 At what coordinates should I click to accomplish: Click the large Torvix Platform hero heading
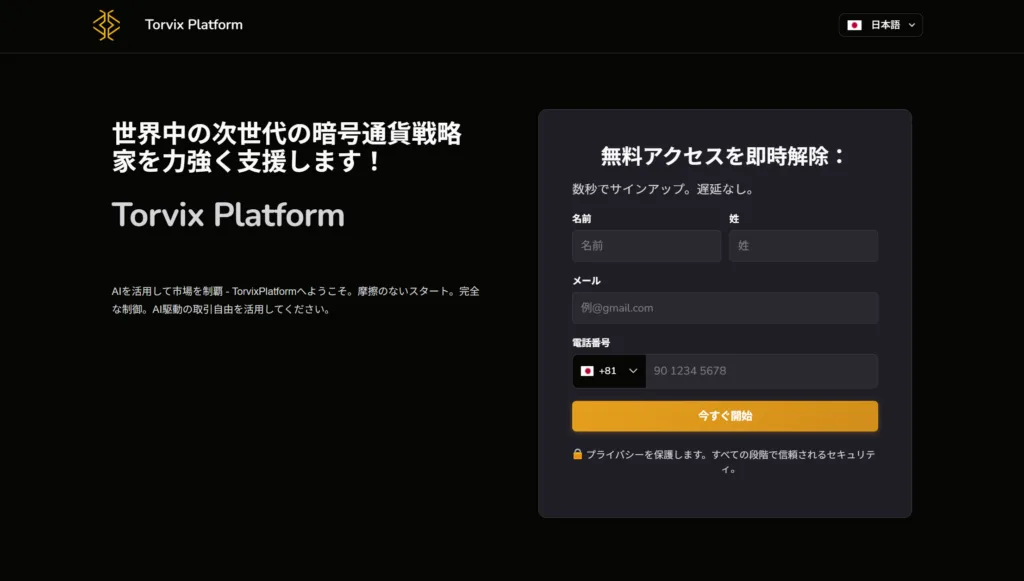click(228, 215)
